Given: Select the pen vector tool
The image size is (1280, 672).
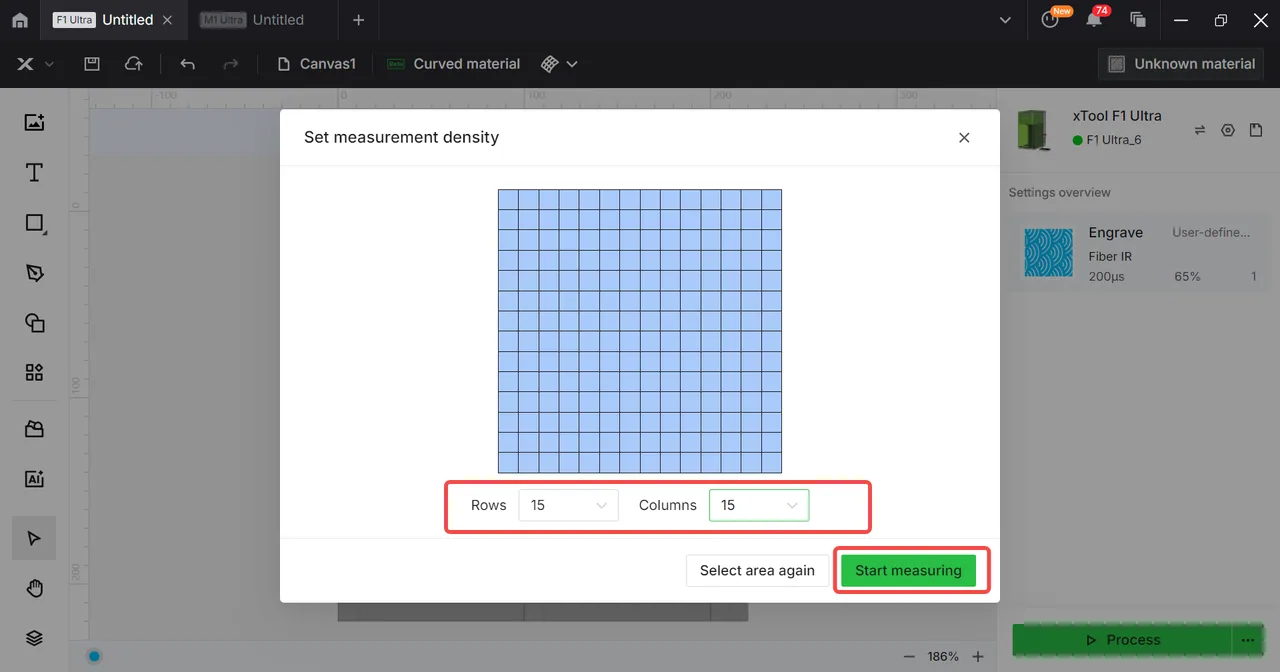Looking at the screenshot, I should point(34,273).
